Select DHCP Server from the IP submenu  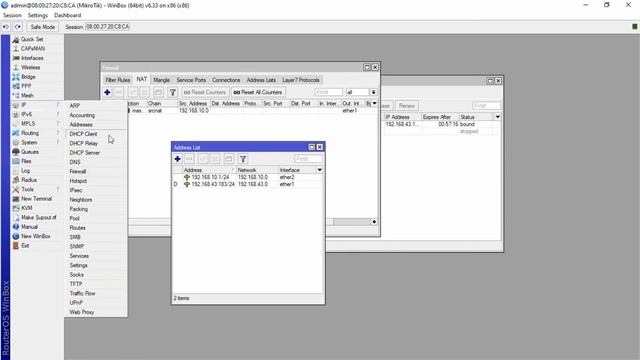84,153
